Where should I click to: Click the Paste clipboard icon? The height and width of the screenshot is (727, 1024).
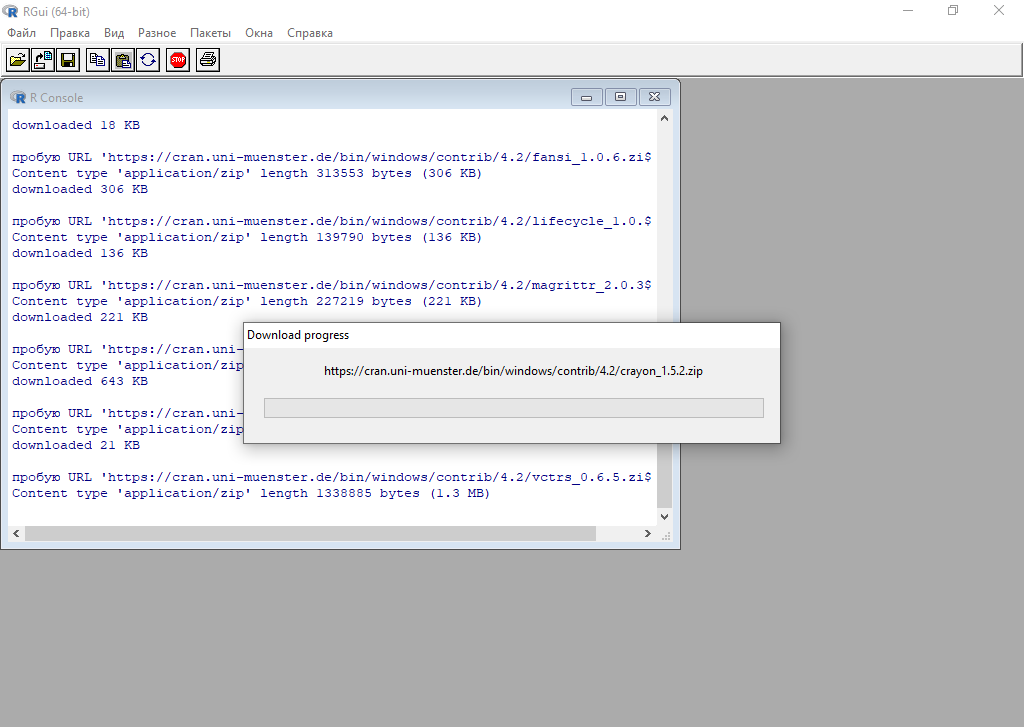tap(122, 60)
